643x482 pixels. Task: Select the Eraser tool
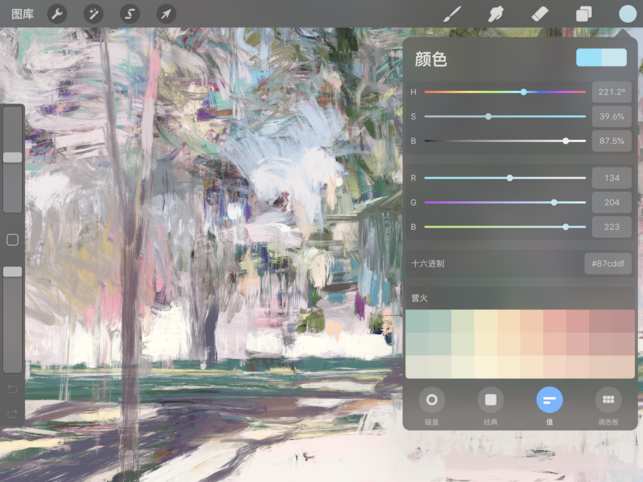[540, 14]
